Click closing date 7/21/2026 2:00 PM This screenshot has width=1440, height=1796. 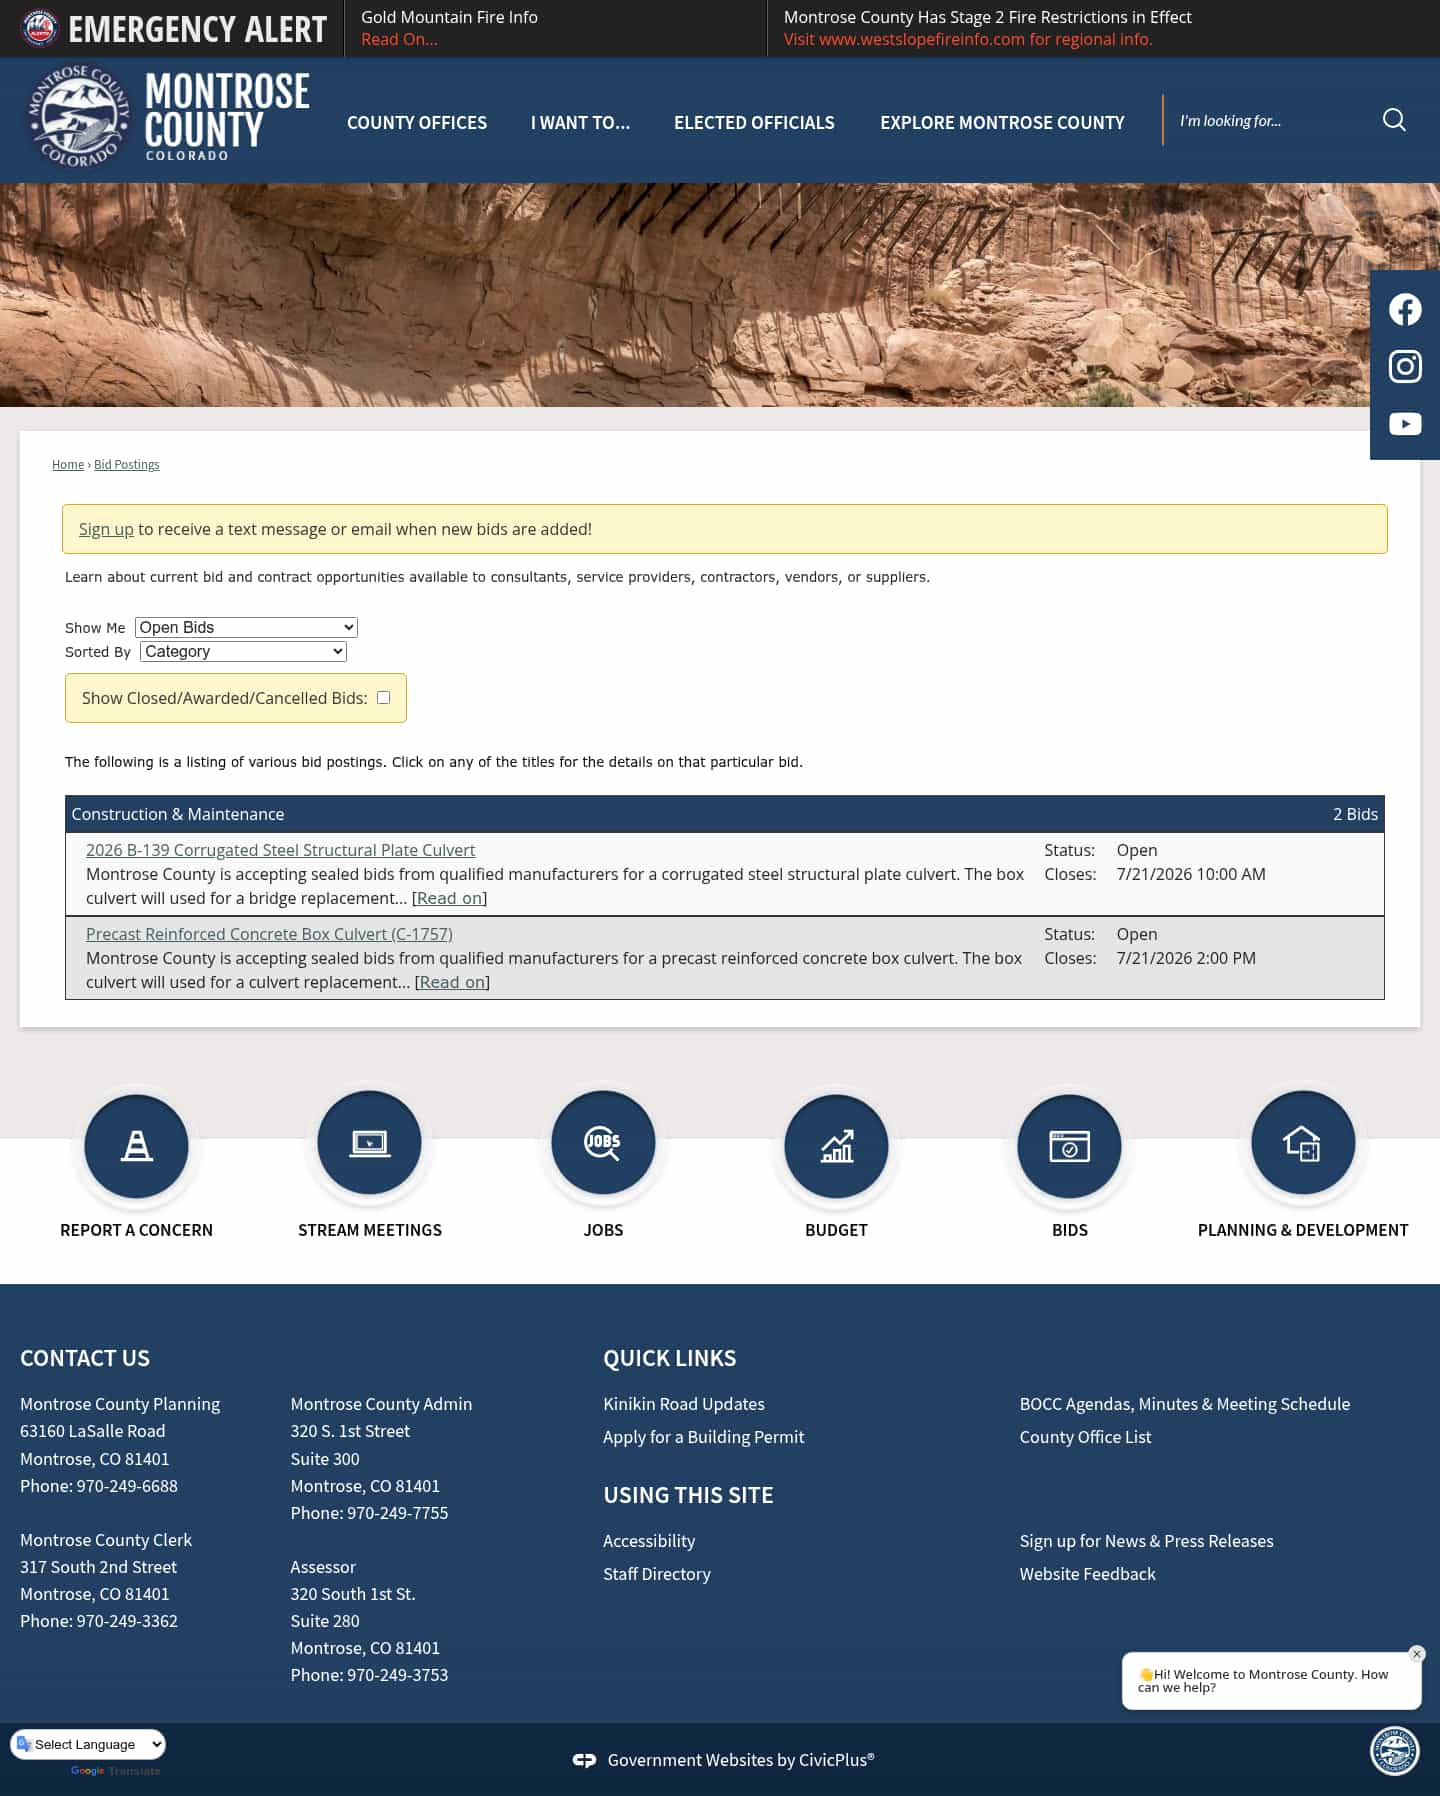click(x=1186, y=958)
